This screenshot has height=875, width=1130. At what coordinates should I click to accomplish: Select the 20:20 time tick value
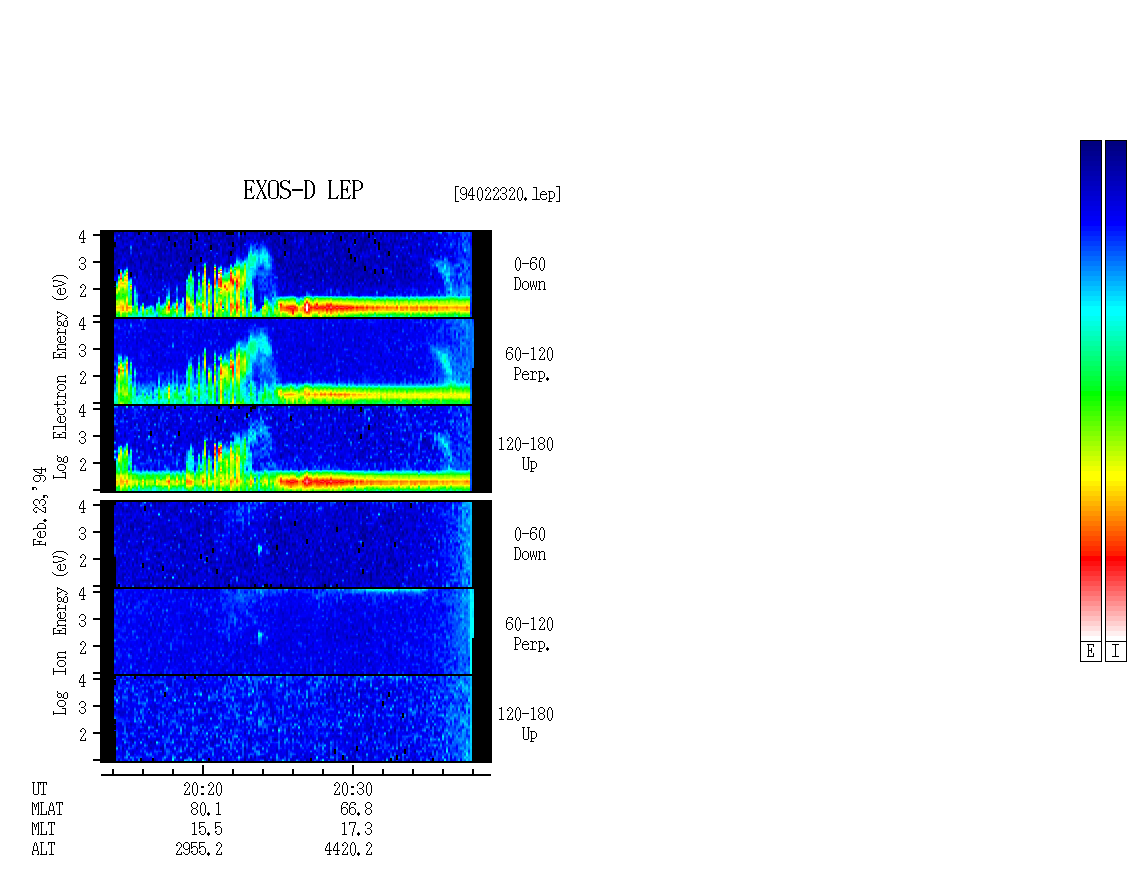coord(203,789)
